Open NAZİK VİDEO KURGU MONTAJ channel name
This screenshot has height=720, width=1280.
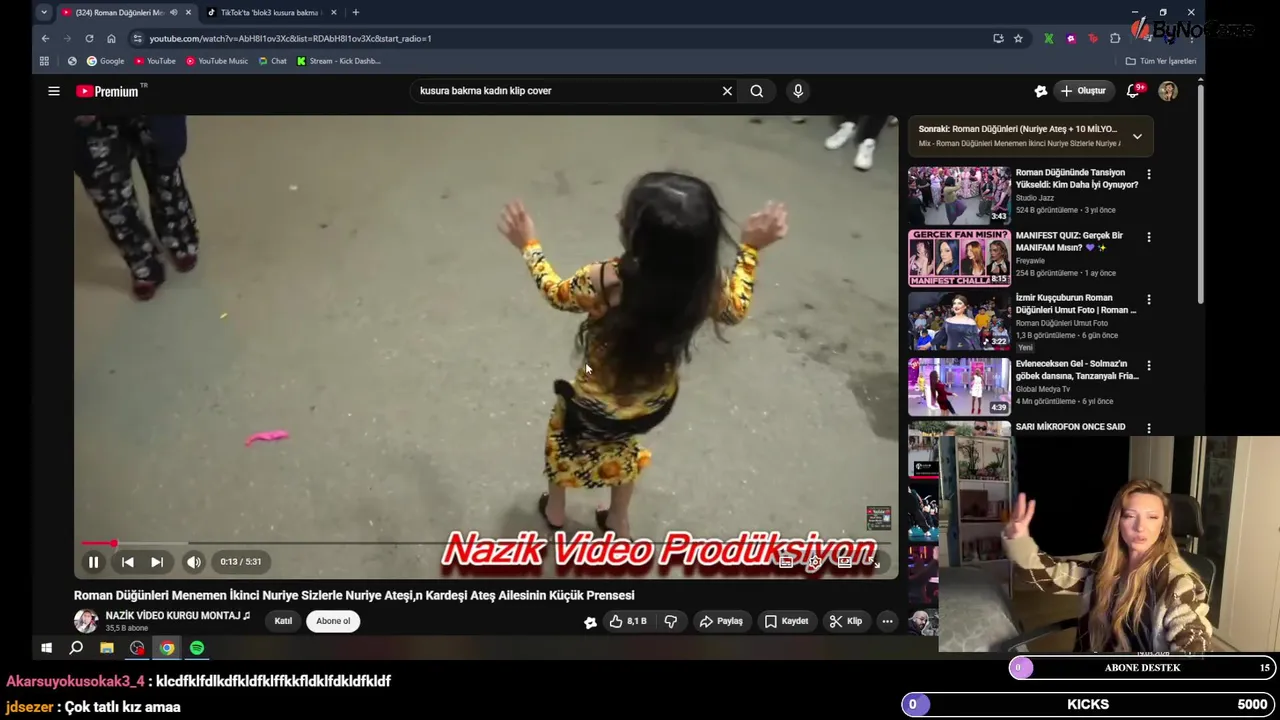[x=178, y=616]
